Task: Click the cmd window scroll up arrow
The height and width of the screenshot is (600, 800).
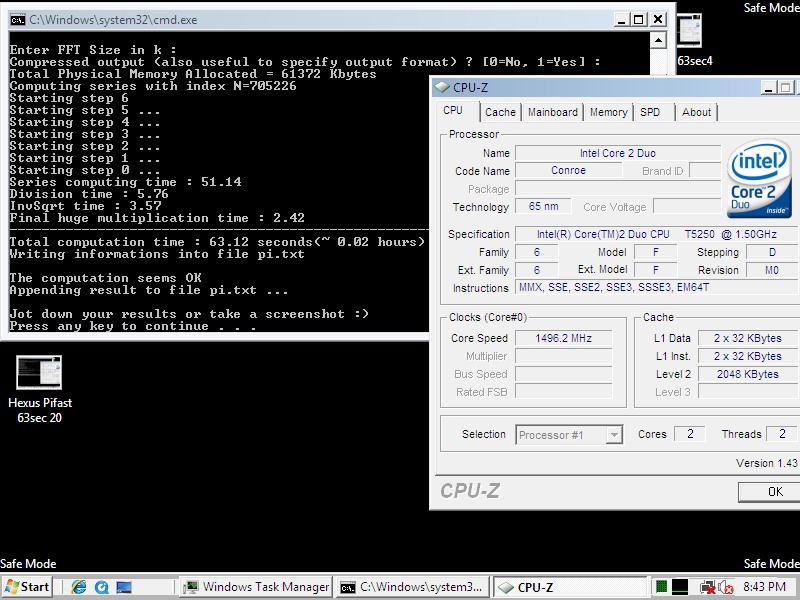Action: (x=658, y=40)
